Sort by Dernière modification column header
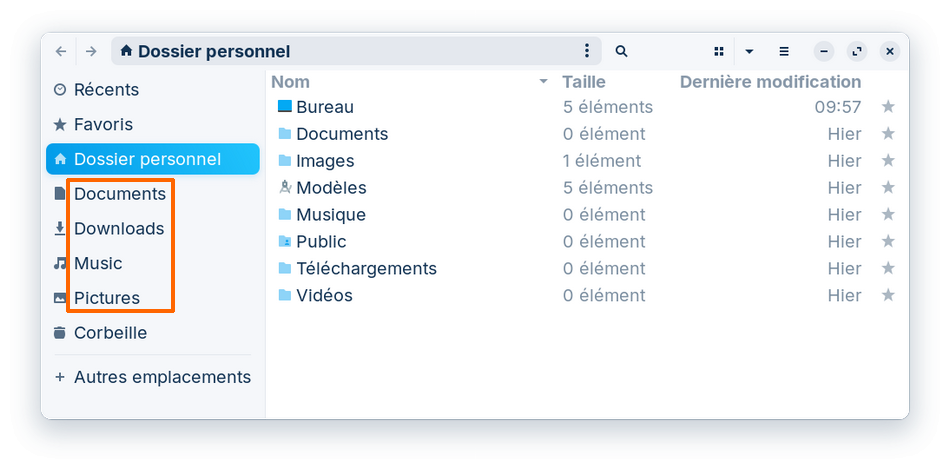Screen dimensions: 950x469 (x=770, y=82)
